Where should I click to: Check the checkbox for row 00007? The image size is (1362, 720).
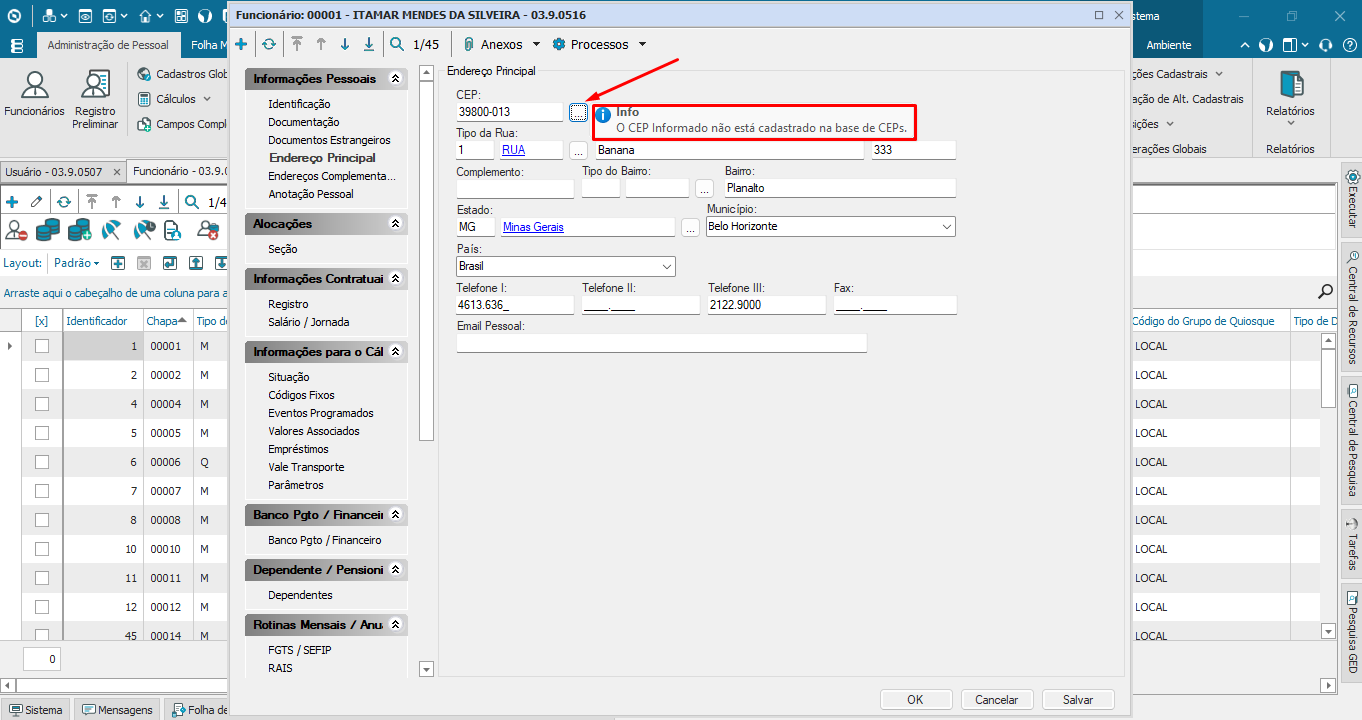point(42,491)
